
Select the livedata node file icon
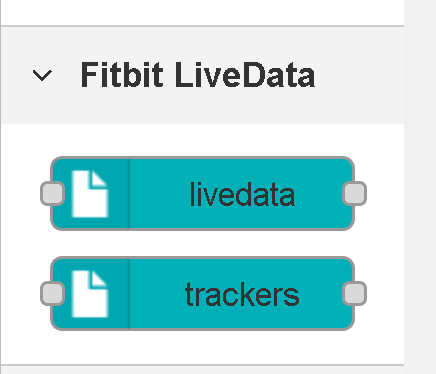coord(90,194)
